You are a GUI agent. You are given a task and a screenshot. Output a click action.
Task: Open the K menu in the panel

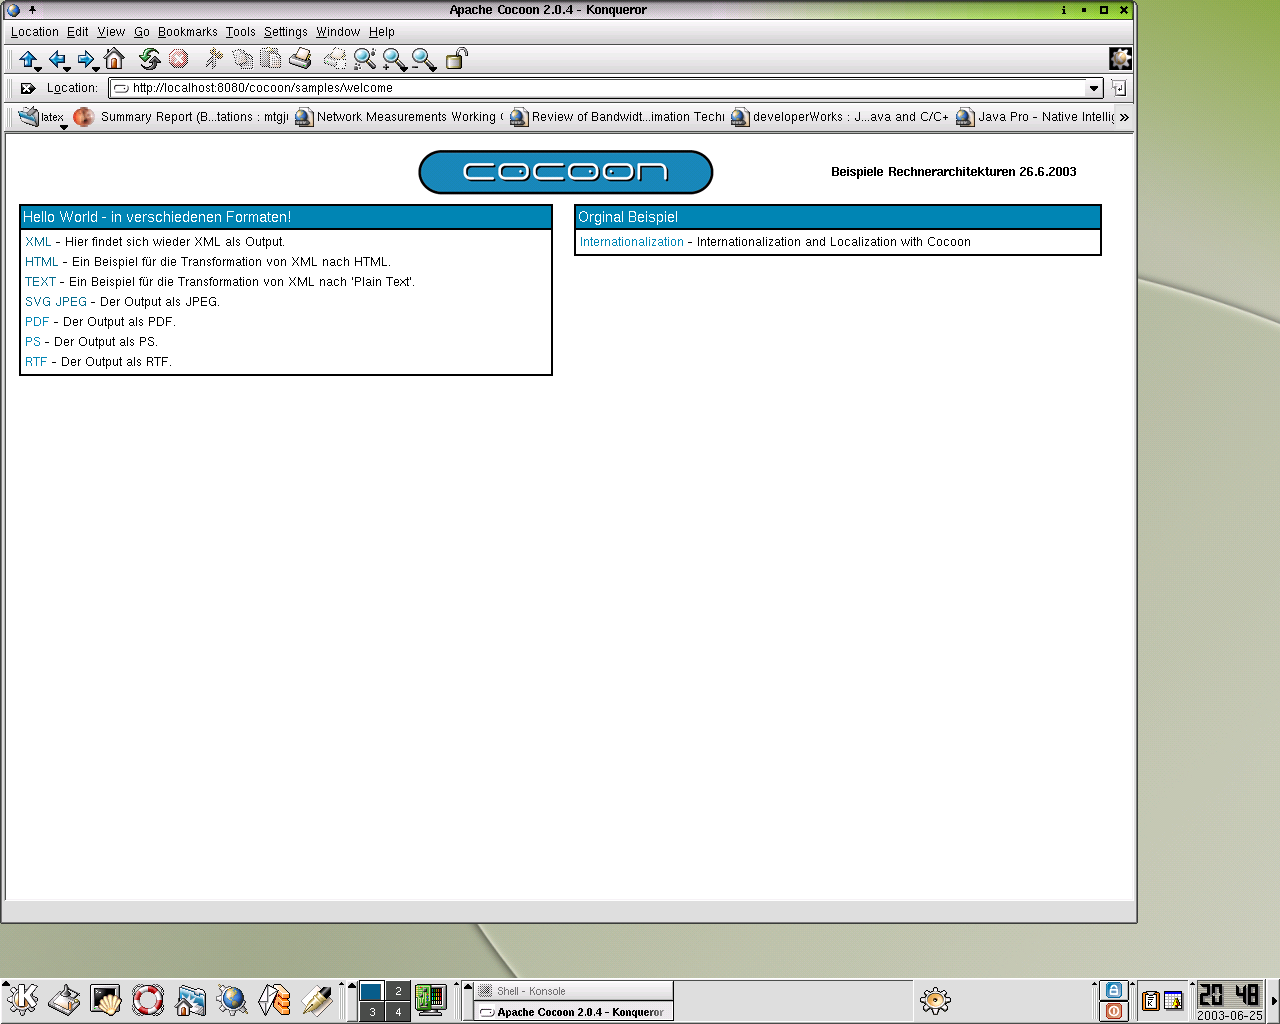tap(22, 999)
